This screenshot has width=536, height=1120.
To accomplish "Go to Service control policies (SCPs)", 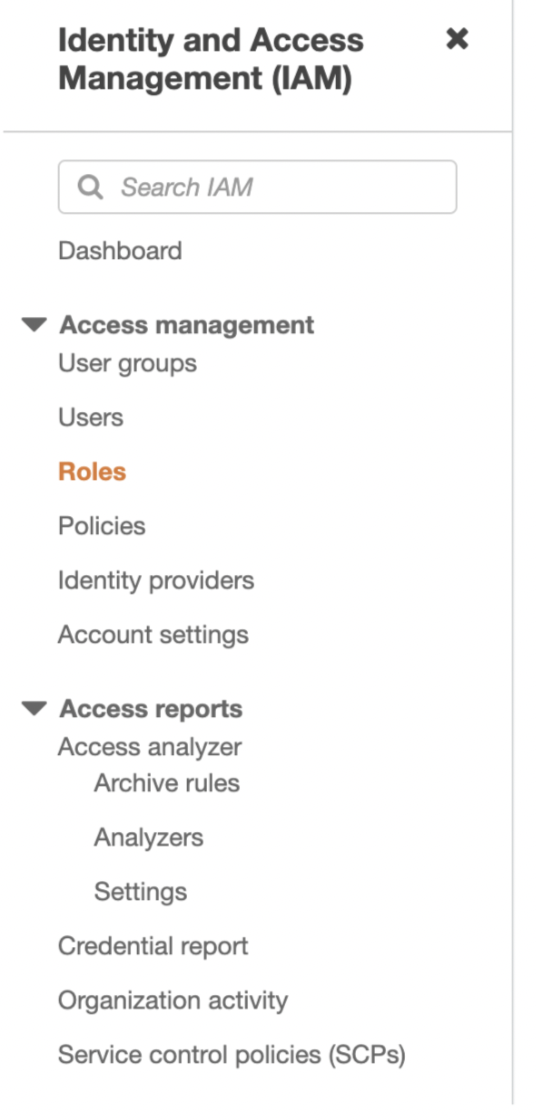I will 232,1055.
